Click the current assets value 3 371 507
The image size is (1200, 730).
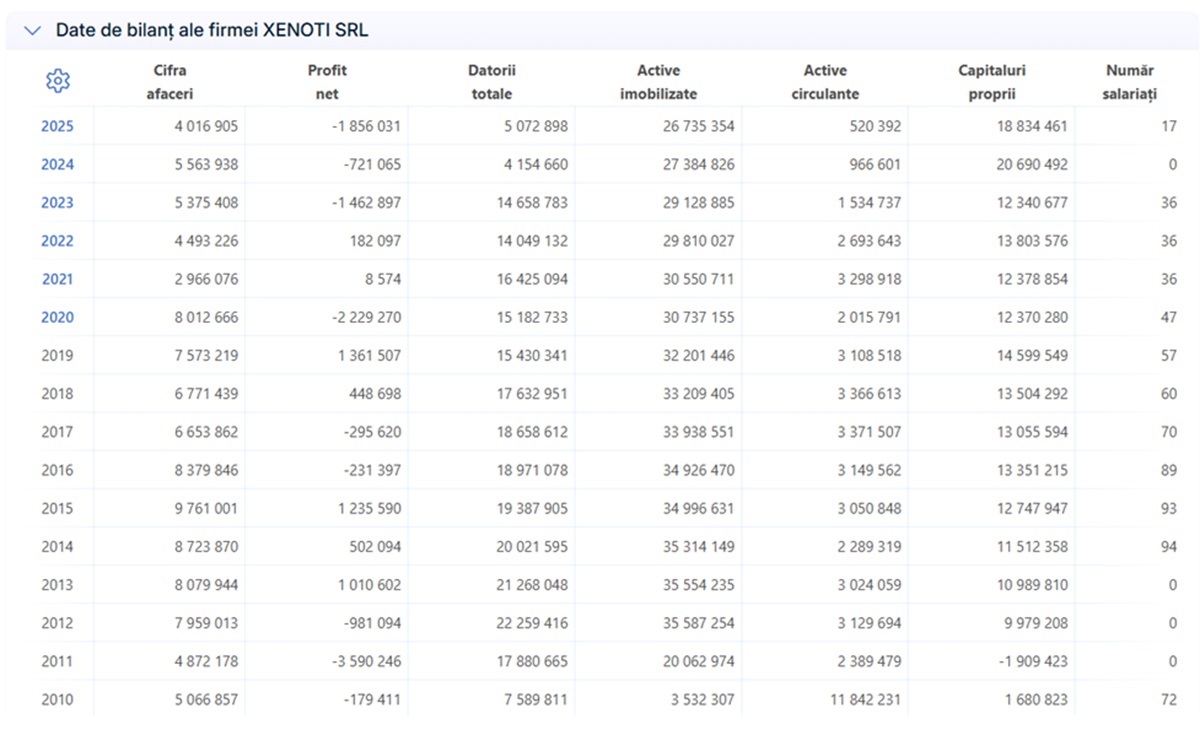(868, 432)
